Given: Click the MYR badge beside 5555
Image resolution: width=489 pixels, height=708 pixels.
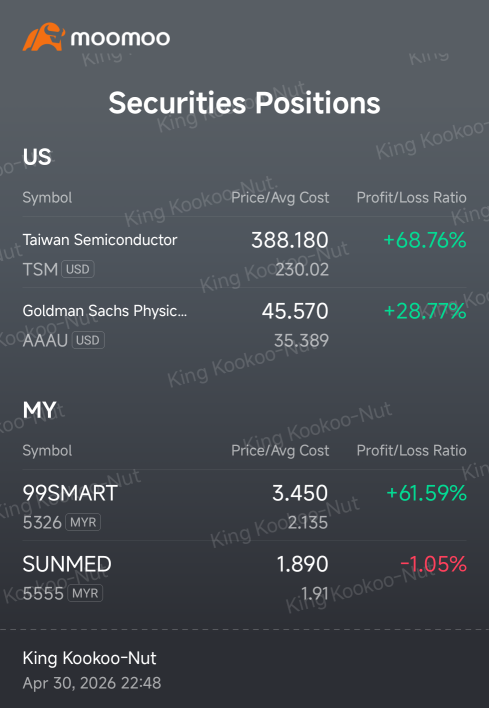Looking at the screenshot, I should tap(85, 593).
